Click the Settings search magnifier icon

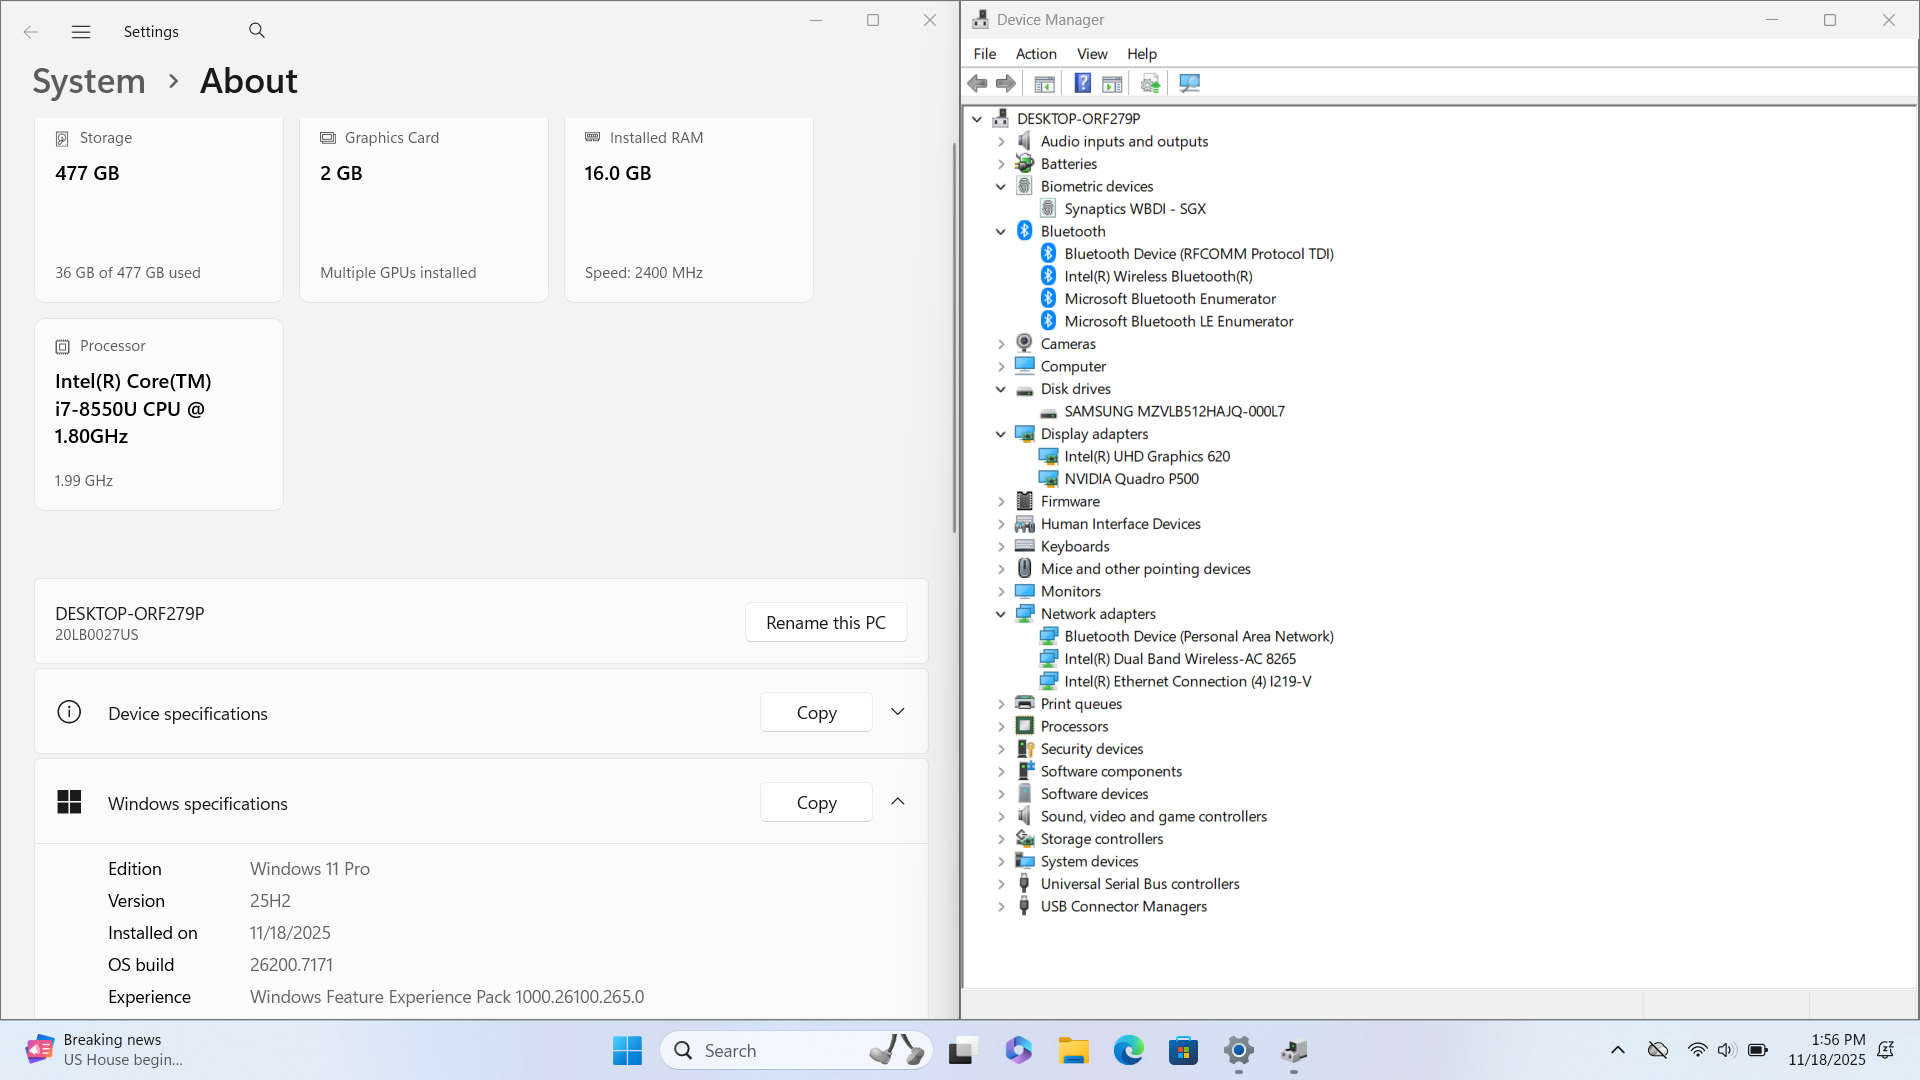click(x=257, y=31)
